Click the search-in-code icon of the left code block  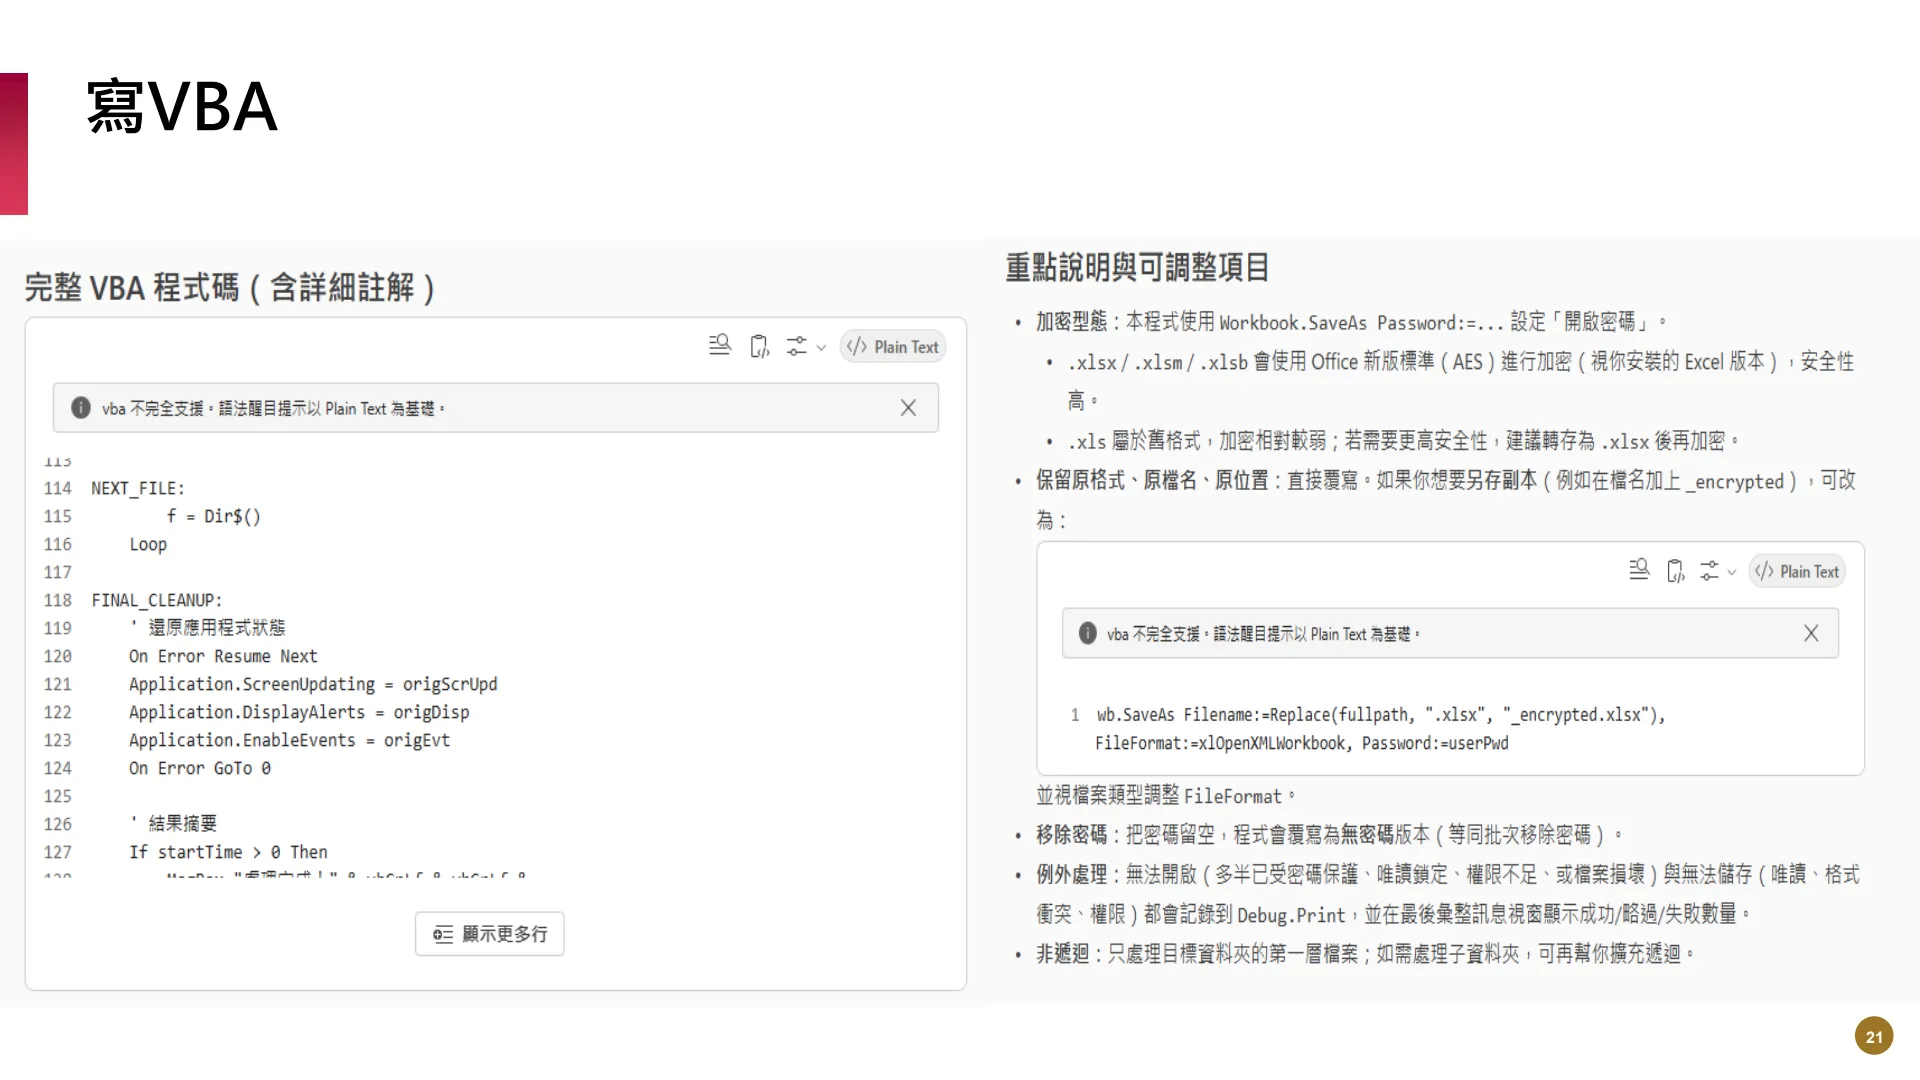tap(720, 346)
